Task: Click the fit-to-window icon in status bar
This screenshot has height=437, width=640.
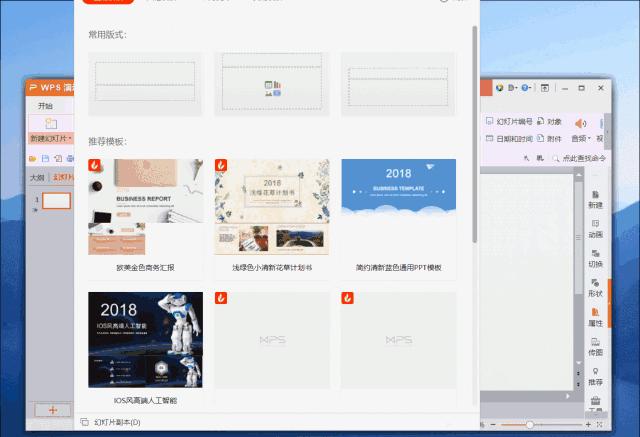Action: click(600, 425)
